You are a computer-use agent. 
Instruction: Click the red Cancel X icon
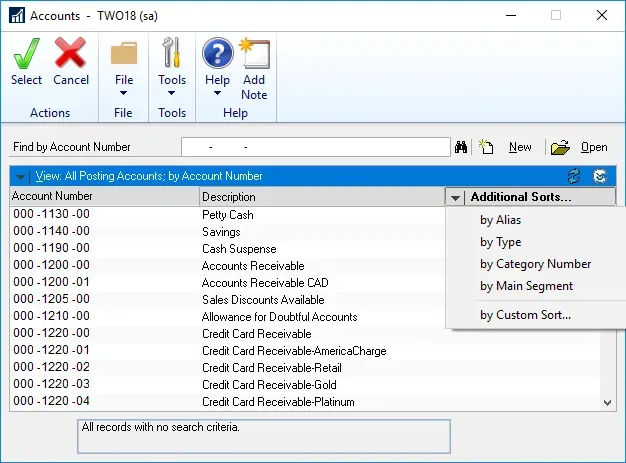pos(71,54)
